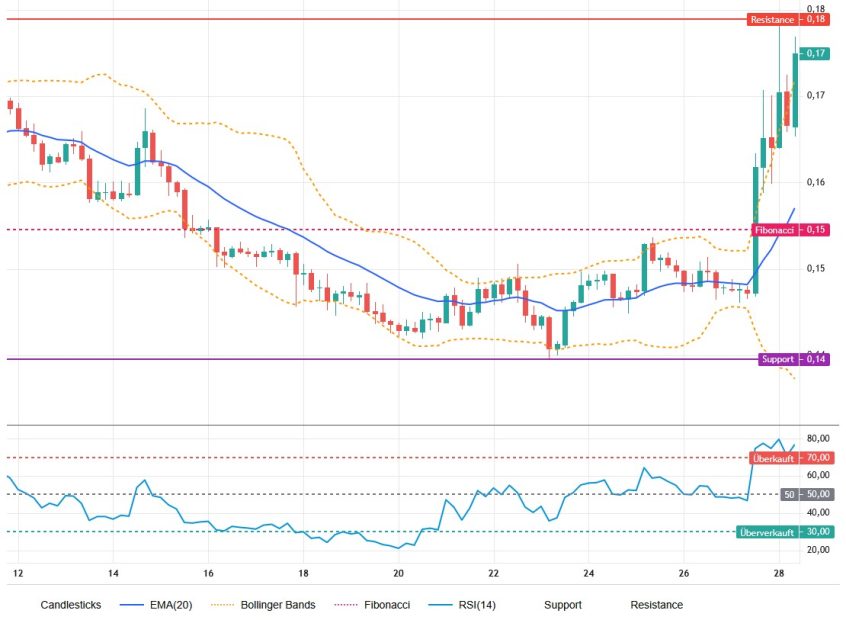Toggle the Candlesticks legend entry

(x=71, y=605)
